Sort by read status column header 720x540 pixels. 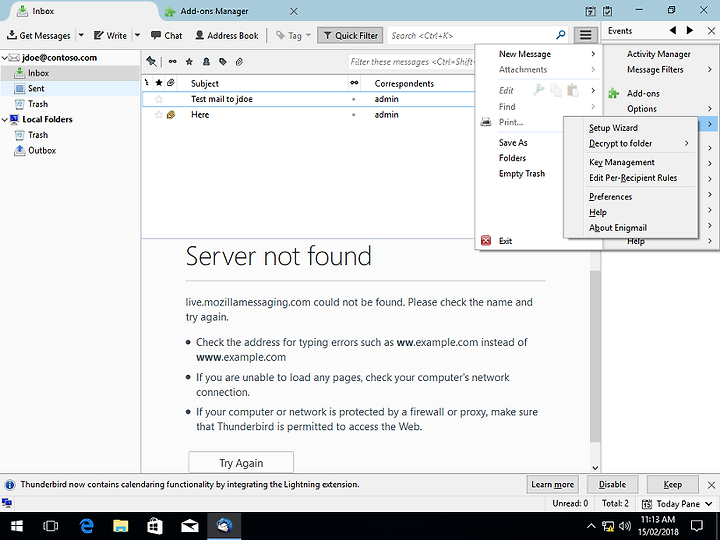pos(354,83)
